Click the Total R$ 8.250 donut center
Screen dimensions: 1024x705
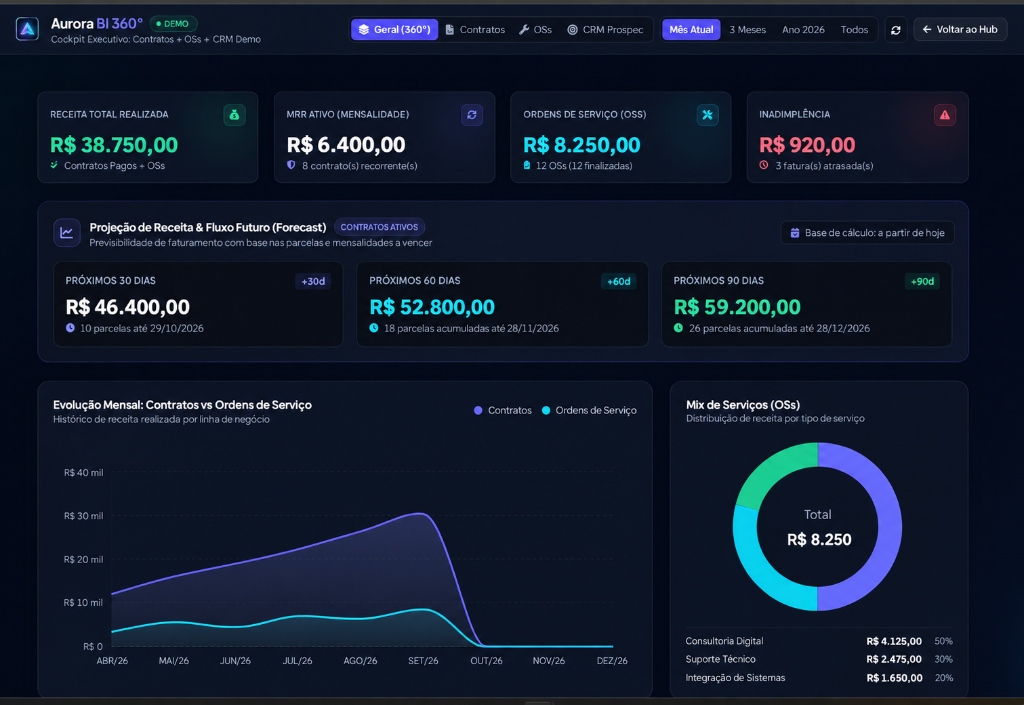818,527
